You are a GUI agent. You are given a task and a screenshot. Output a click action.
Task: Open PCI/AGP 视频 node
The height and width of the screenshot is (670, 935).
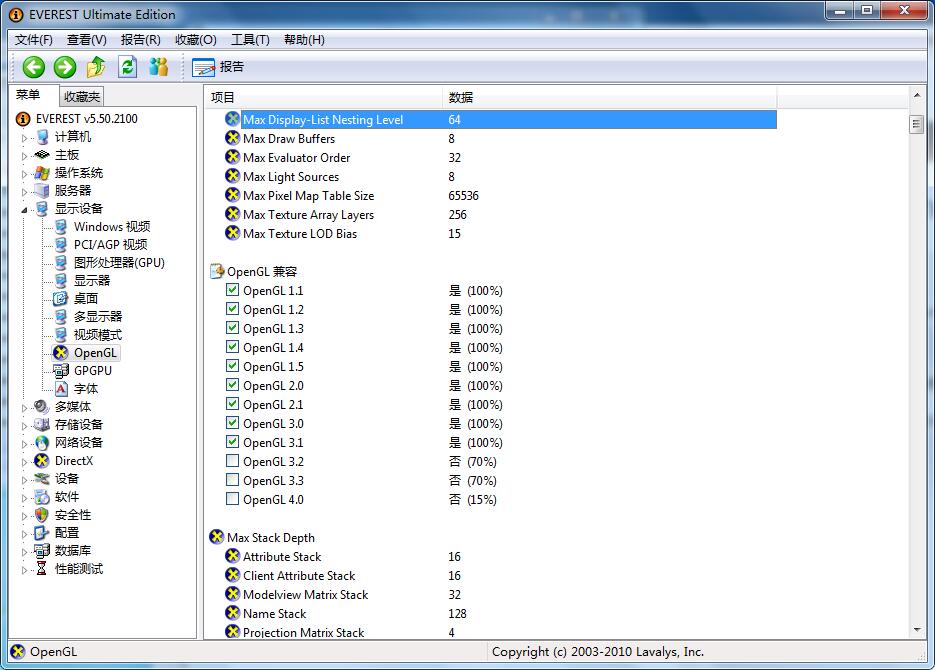(110, 244)
